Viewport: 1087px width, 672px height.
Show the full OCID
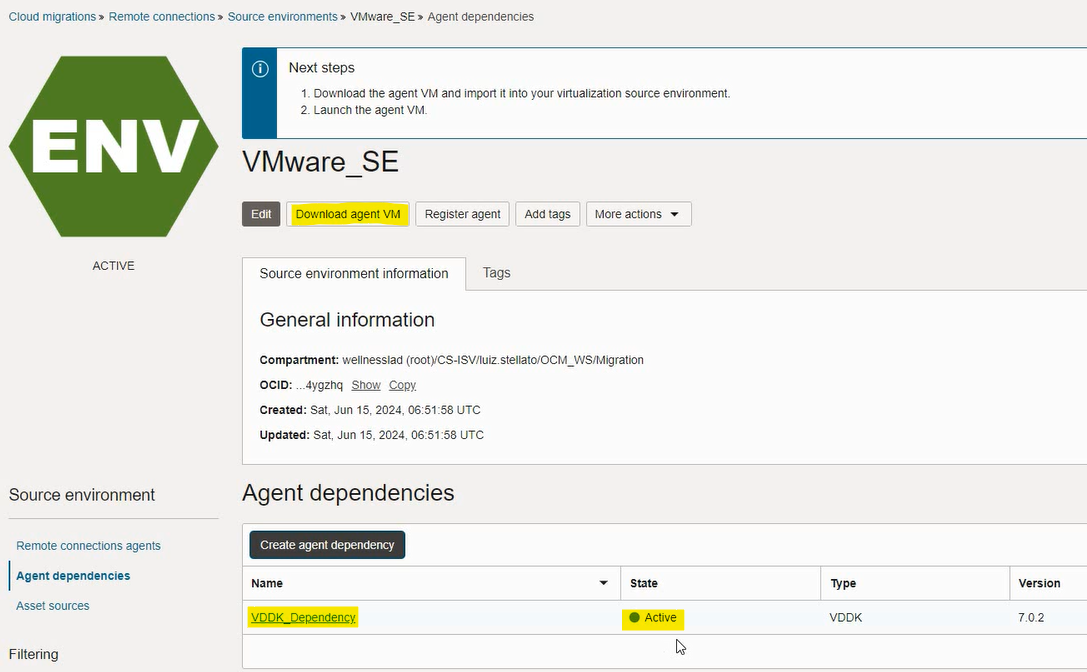(366, 385)
